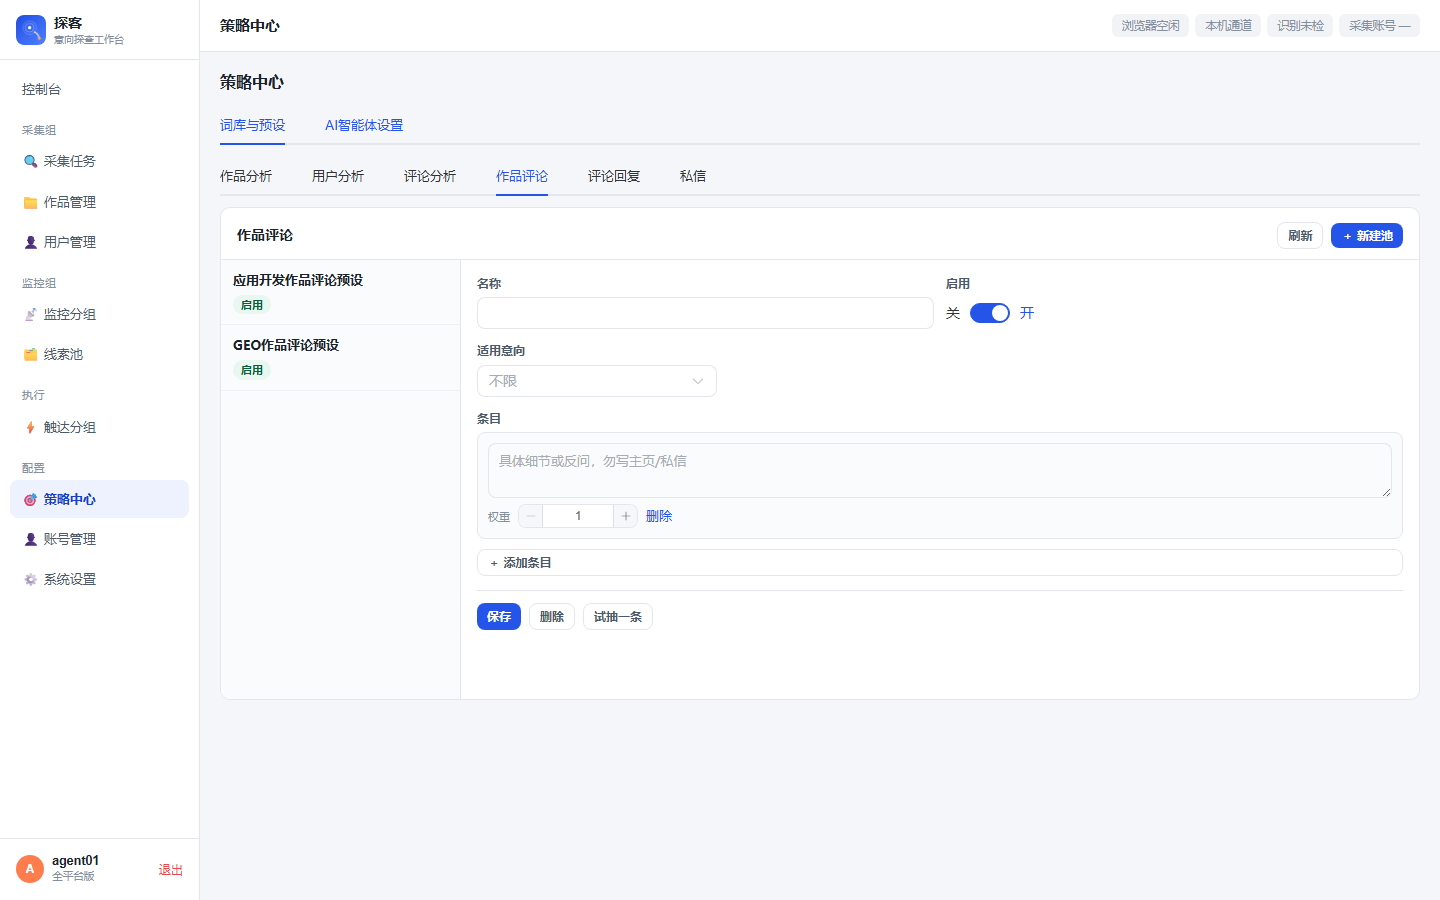The width and height of the screenshot is (1440, 900).
Task: Click the 作品管理 folder icon
Action: coord(30,202)
